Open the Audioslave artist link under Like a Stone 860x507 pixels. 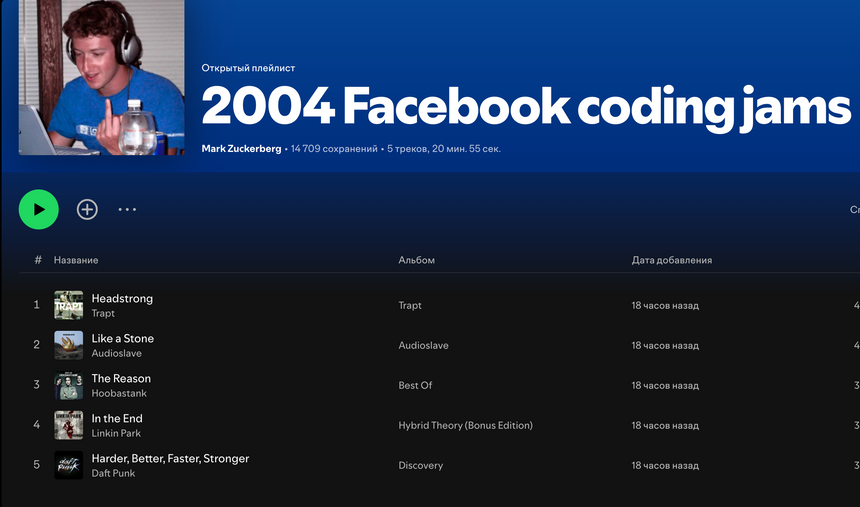tap(116, 353)
